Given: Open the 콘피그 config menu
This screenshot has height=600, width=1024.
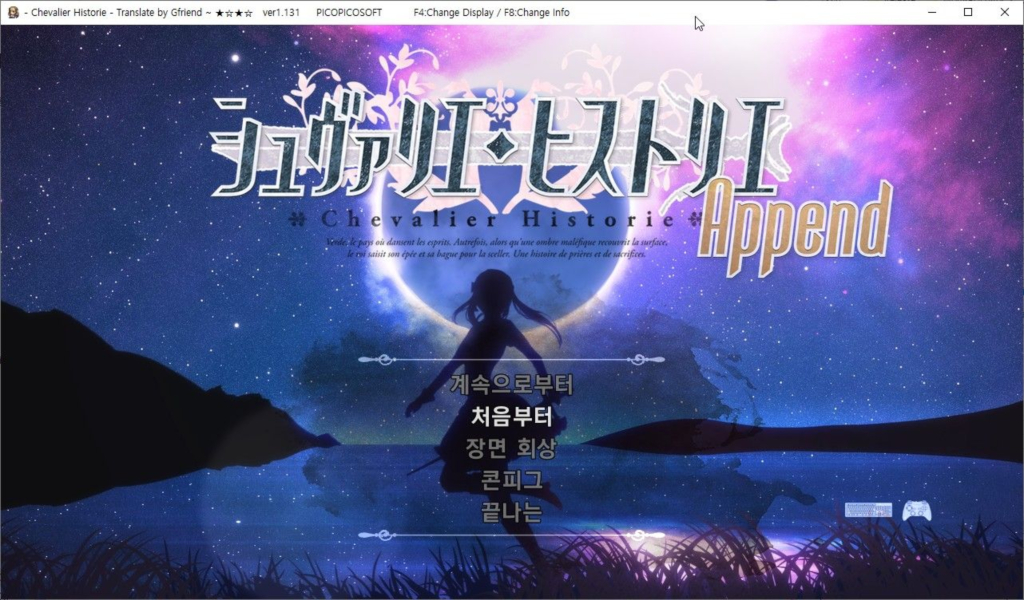Looking at the screenshot, I should pos(511,480).
